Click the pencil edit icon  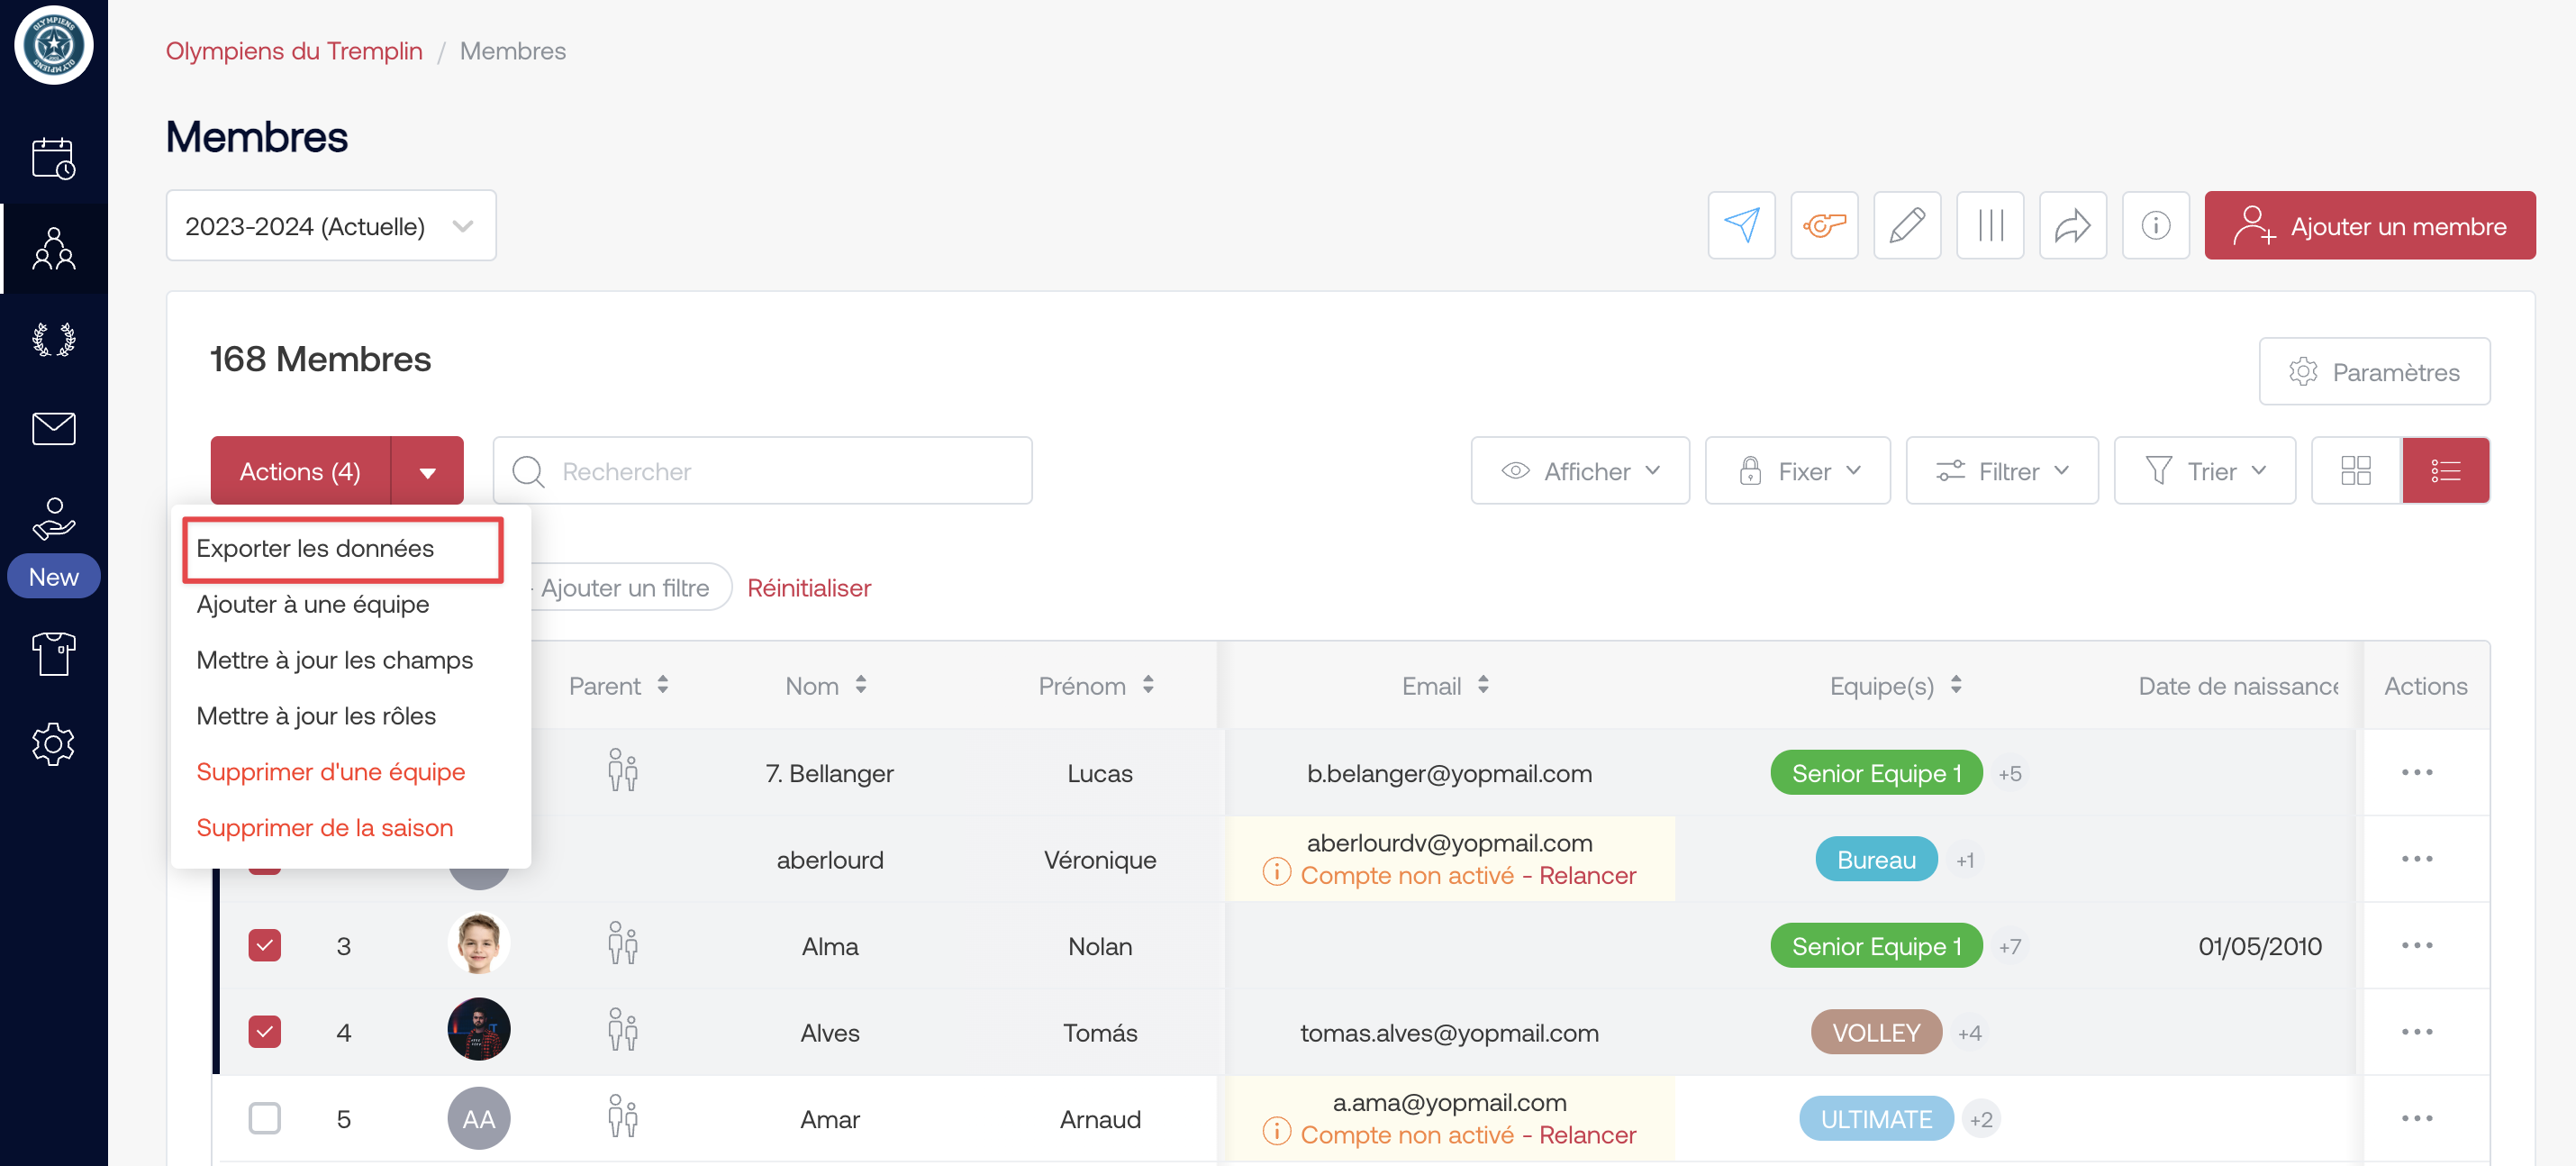1906,226
